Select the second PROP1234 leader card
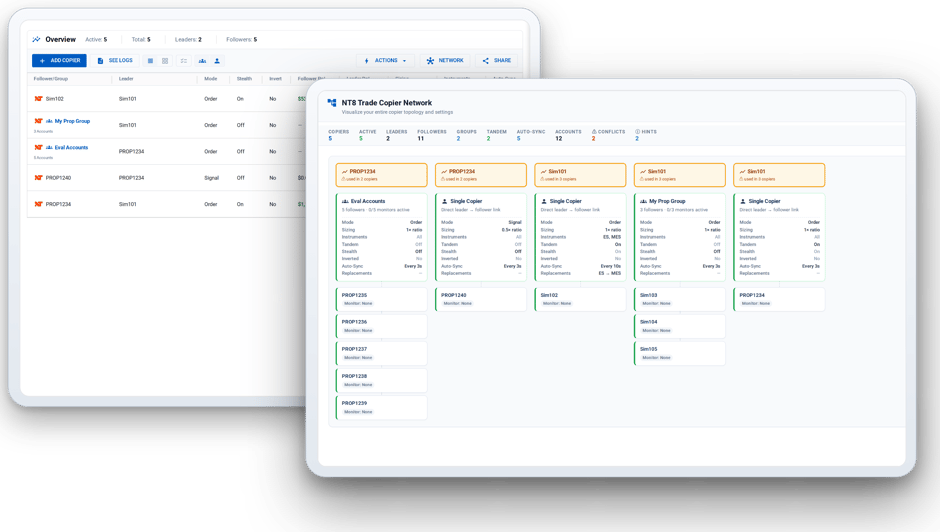This screenshot has height=532, width=940. [481, 175]
